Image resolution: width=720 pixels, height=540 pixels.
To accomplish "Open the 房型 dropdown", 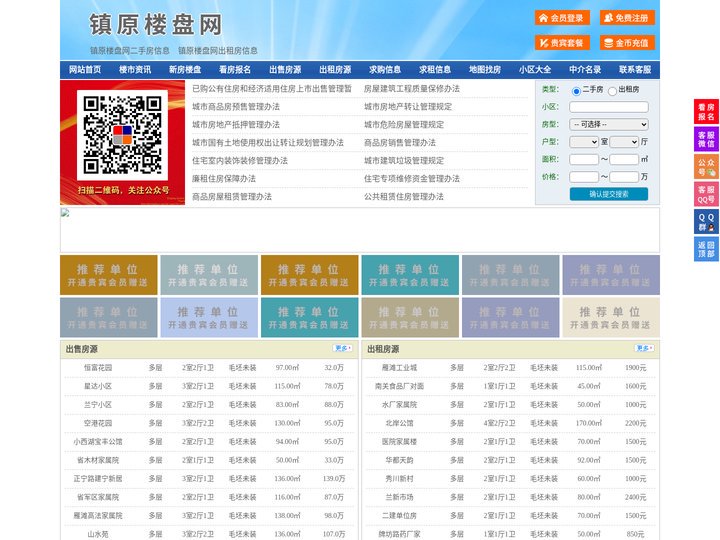I will 609,124.
